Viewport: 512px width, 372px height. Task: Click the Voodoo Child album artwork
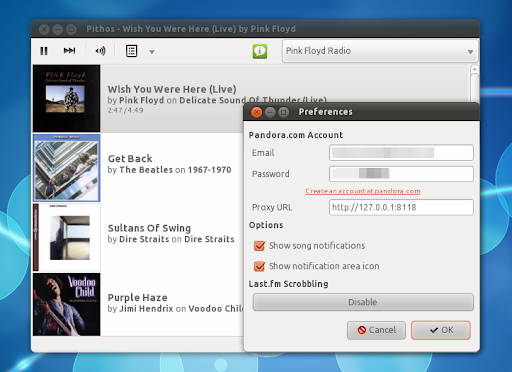coord(66,304)
